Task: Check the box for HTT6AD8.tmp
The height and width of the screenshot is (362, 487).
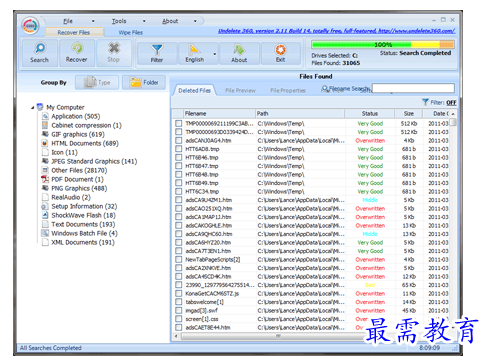Action: coord(179,149)
